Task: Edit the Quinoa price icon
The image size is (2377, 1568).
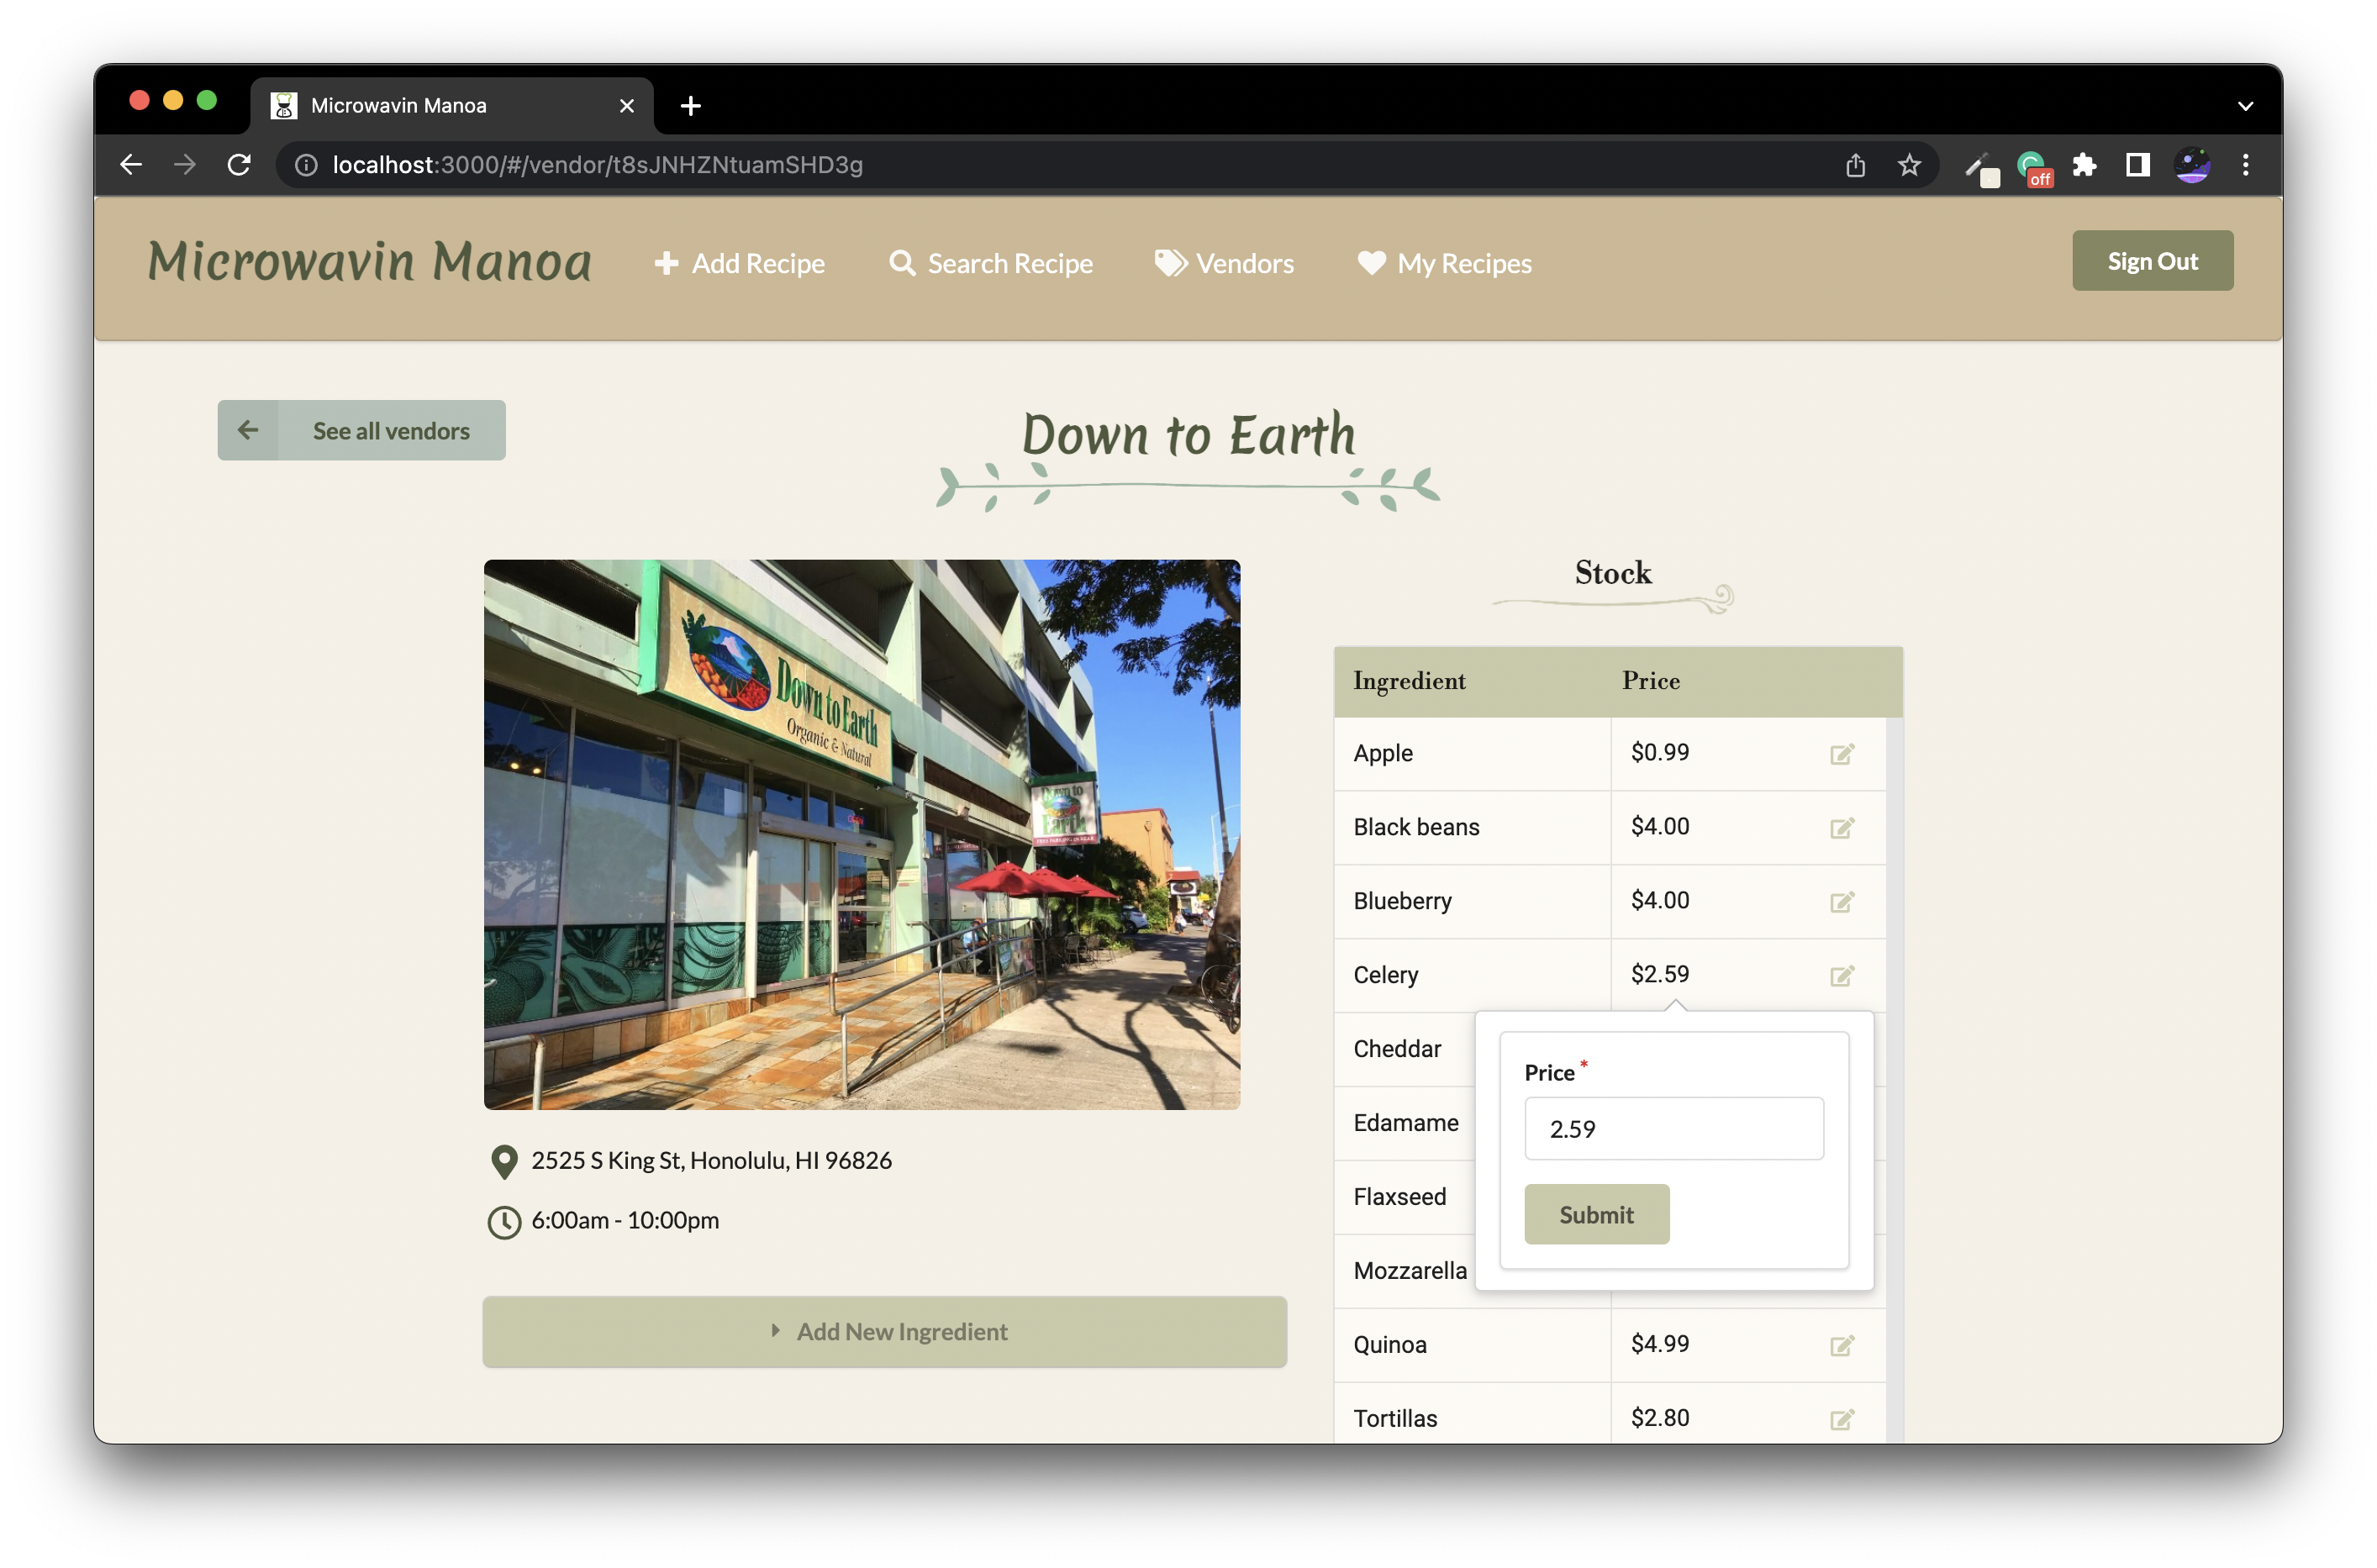Action: tap(1842, 1346)
